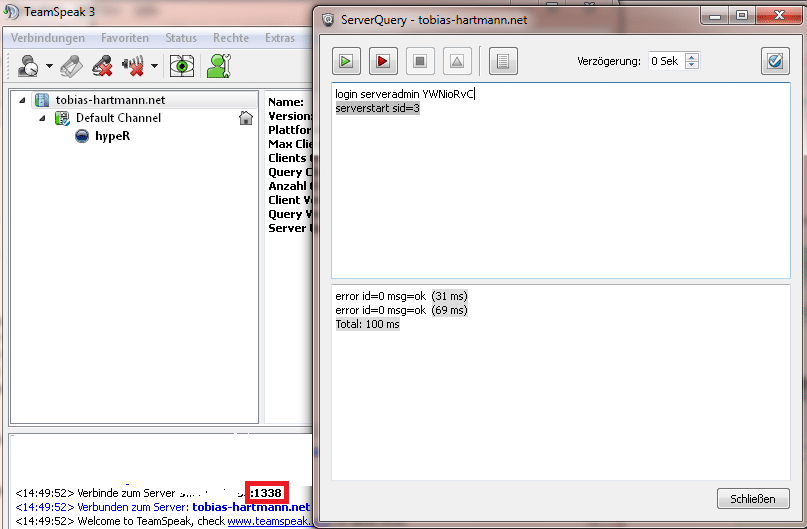The width and height of the screenshot is (807, 529).
Task: Click the tobias-hartmann.net server icon
Action: click(x=42, y=100)
